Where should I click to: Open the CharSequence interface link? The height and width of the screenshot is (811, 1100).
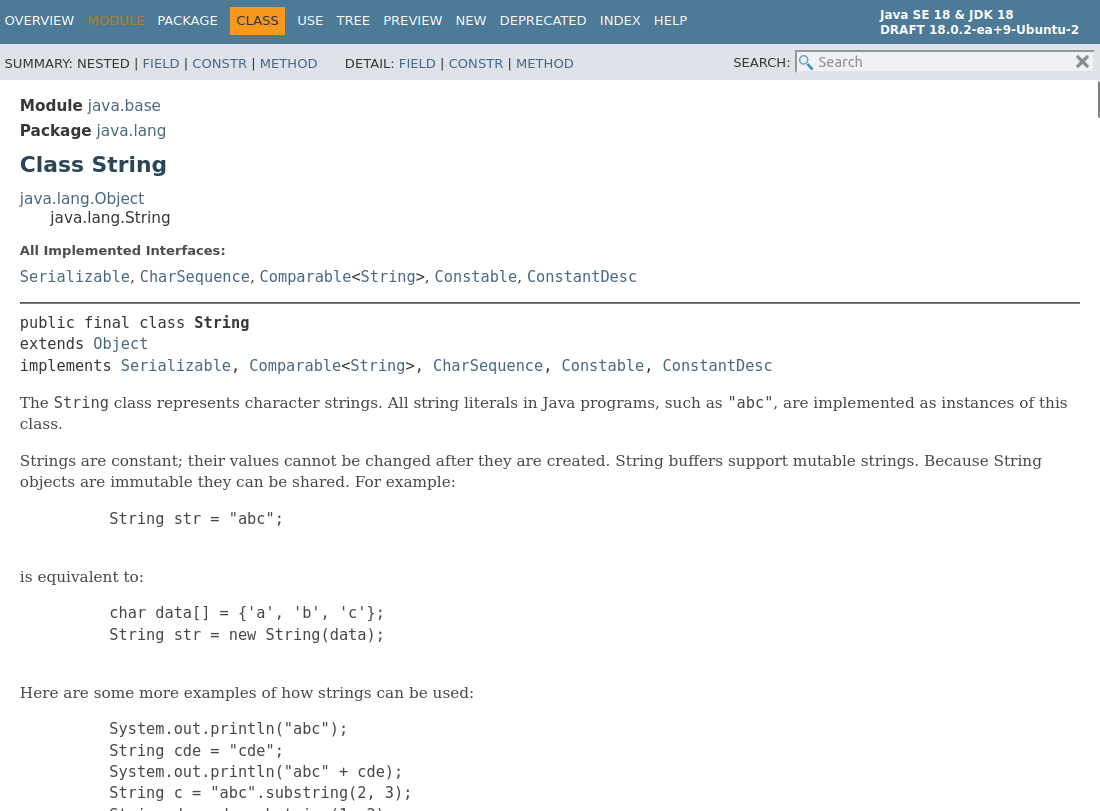tap(194, 277)
